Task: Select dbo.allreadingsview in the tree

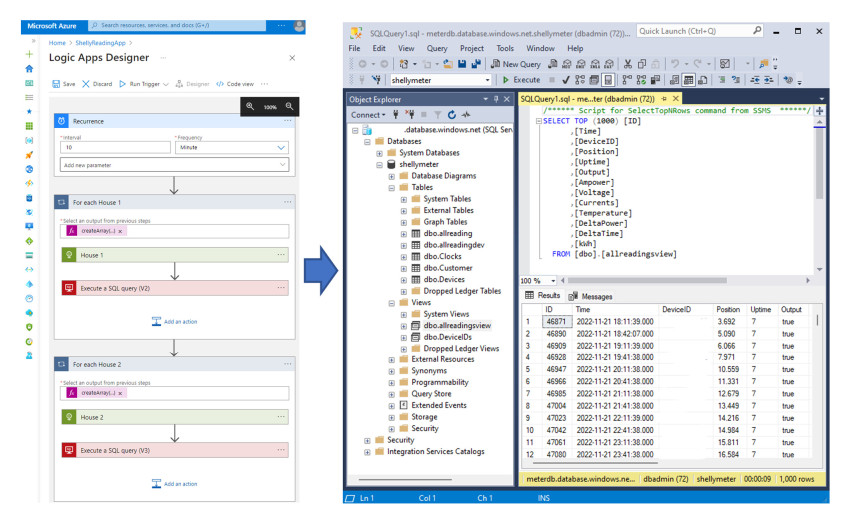Action: point(457,325)
